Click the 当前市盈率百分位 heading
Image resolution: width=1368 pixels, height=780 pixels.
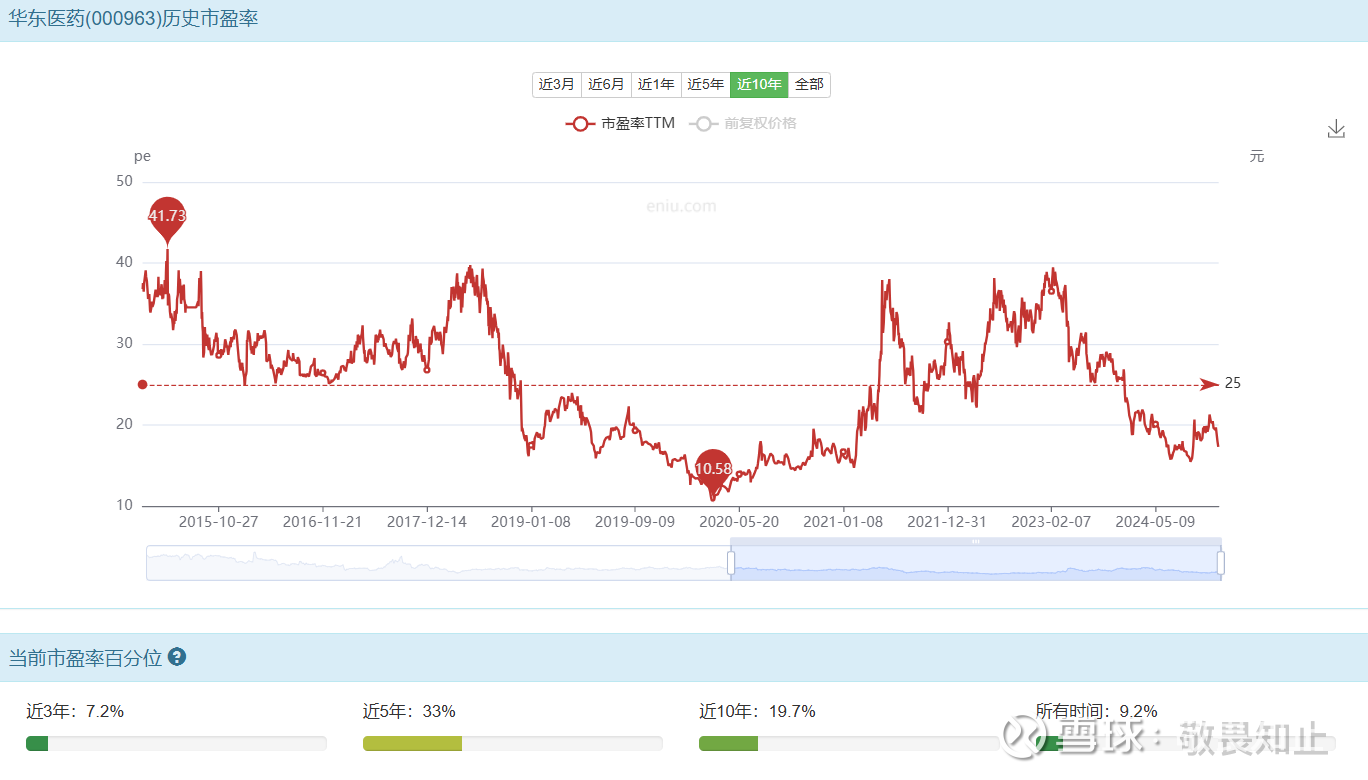coord(85,658)
